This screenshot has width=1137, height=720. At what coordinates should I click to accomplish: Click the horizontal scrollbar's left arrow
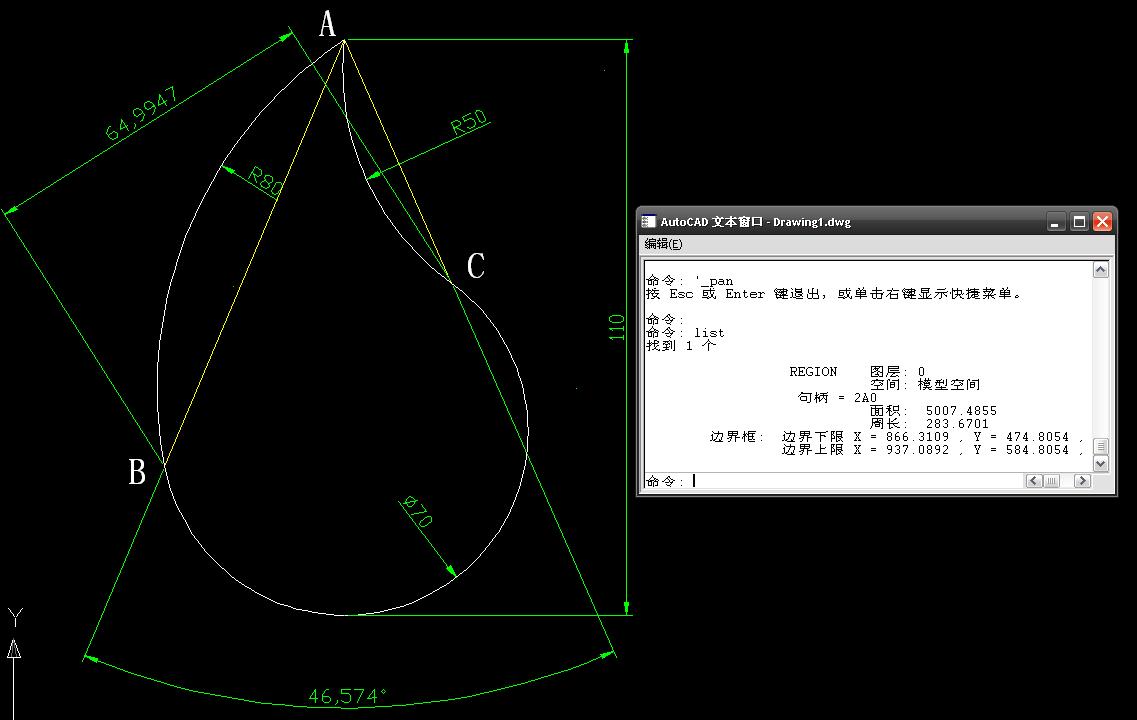(1033, 481)
